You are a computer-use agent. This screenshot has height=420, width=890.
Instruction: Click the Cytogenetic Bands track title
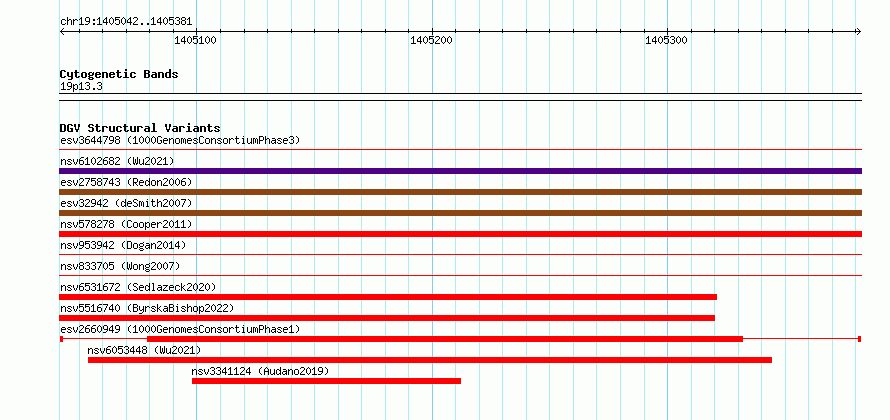[119, 74]
